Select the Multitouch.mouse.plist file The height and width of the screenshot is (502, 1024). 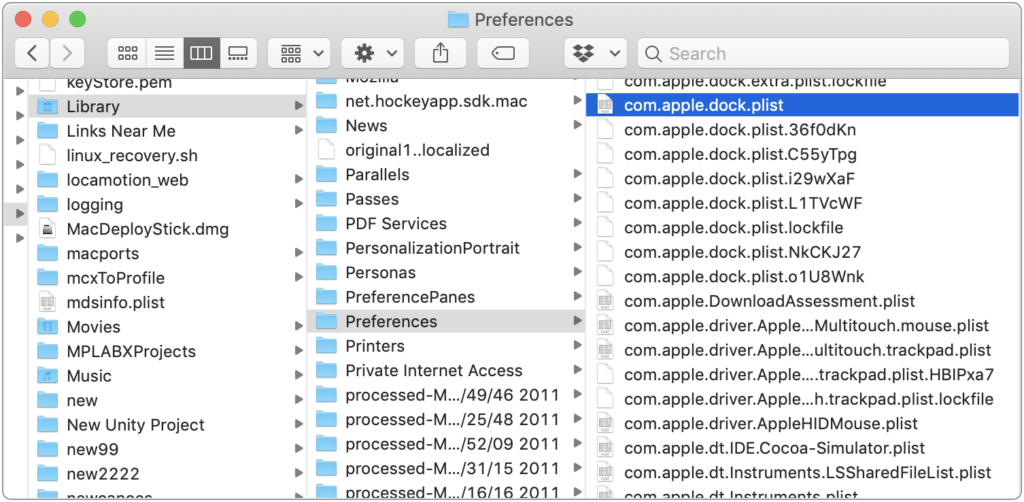[x=802, y=325]
